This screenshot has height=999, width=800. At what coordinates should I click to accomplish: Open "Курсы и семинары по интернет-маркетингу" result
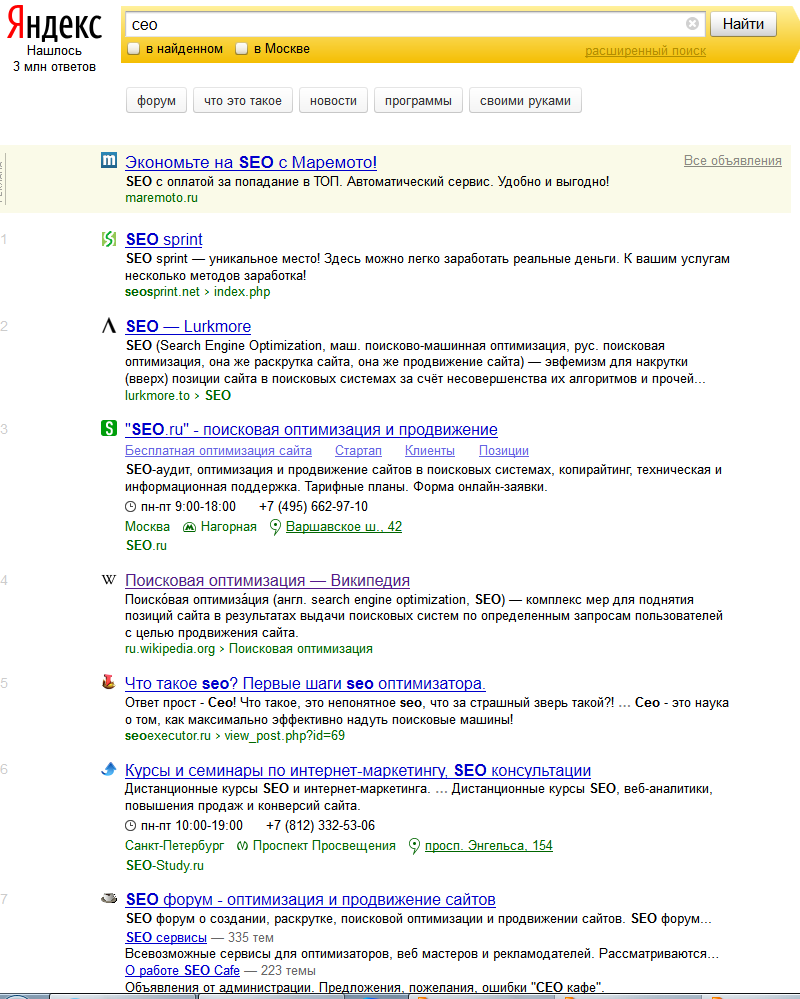point(358,771)
